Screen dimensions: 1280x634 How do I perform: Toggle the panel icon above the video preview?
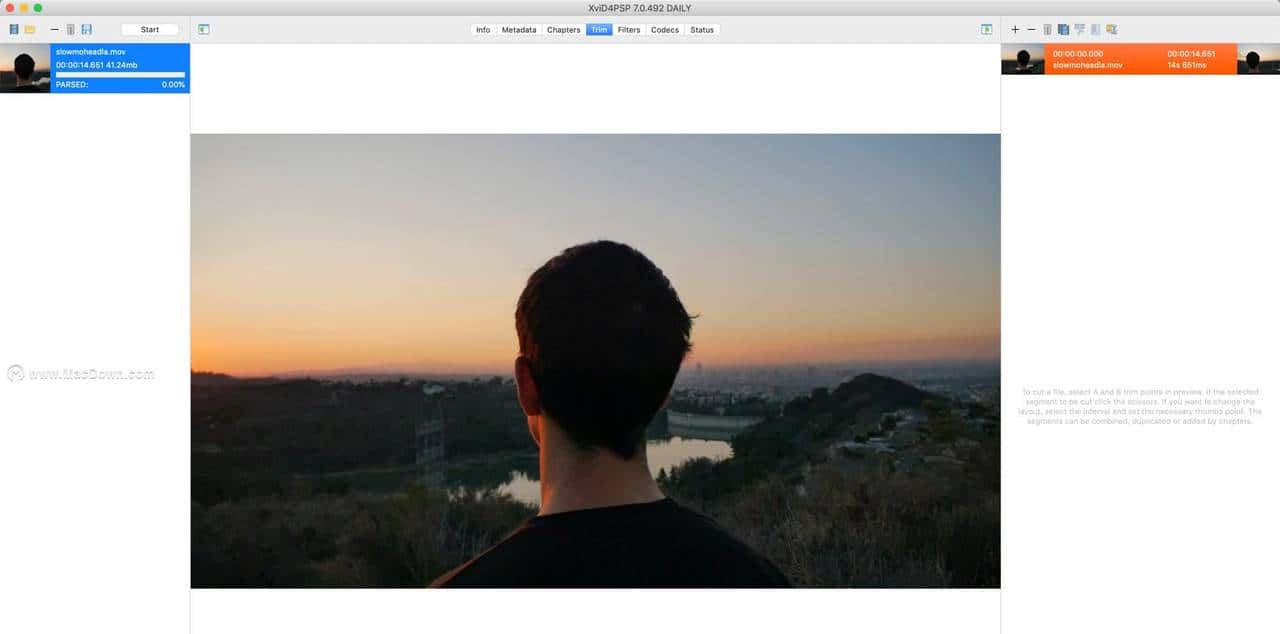pos(204,29)
